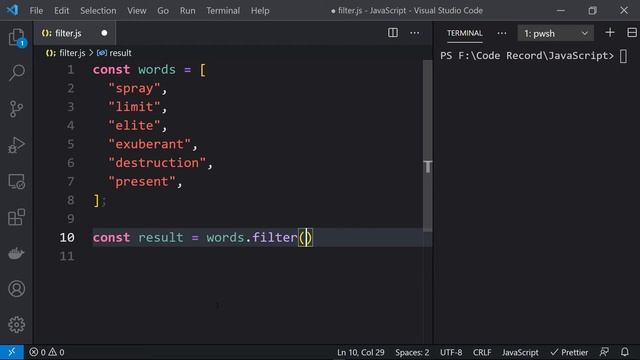Image resolution: width=640 pixels, height=360 pixels.
Task: Split the terminal panel
Action: pos(632,33)
